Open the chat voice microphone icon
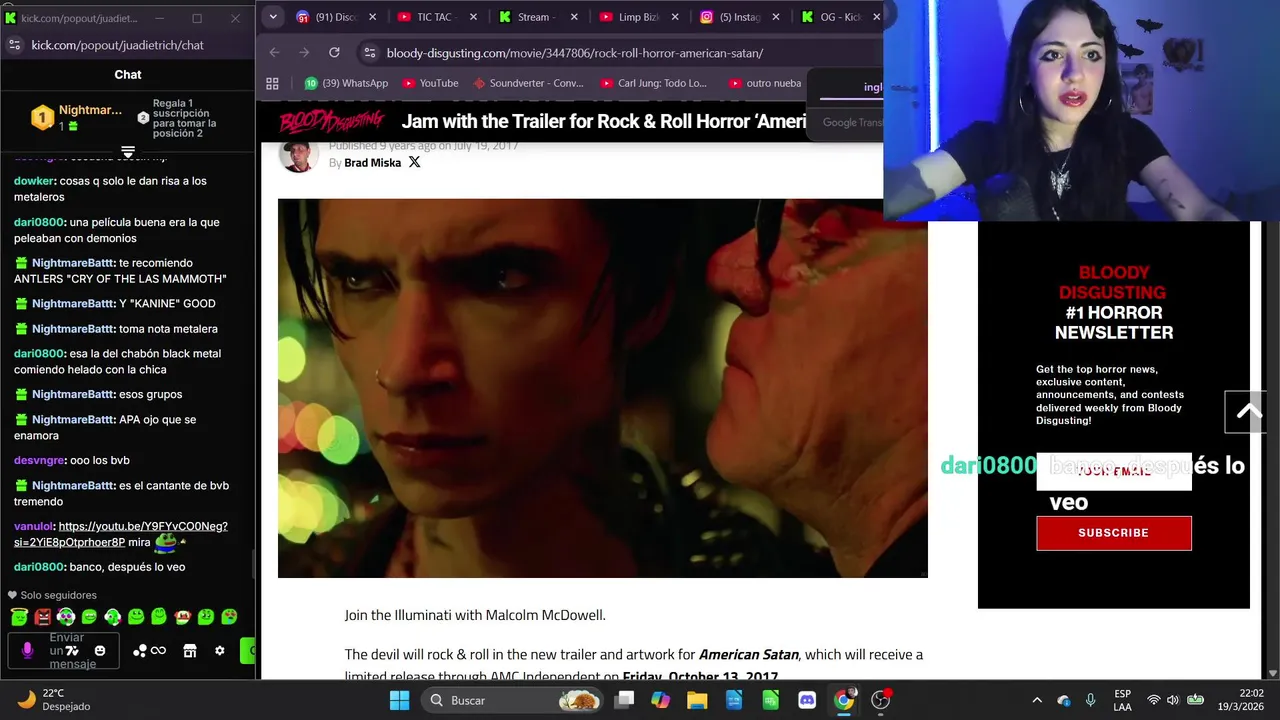Viewport: 1280px width, 720px height. pos(28,651)
